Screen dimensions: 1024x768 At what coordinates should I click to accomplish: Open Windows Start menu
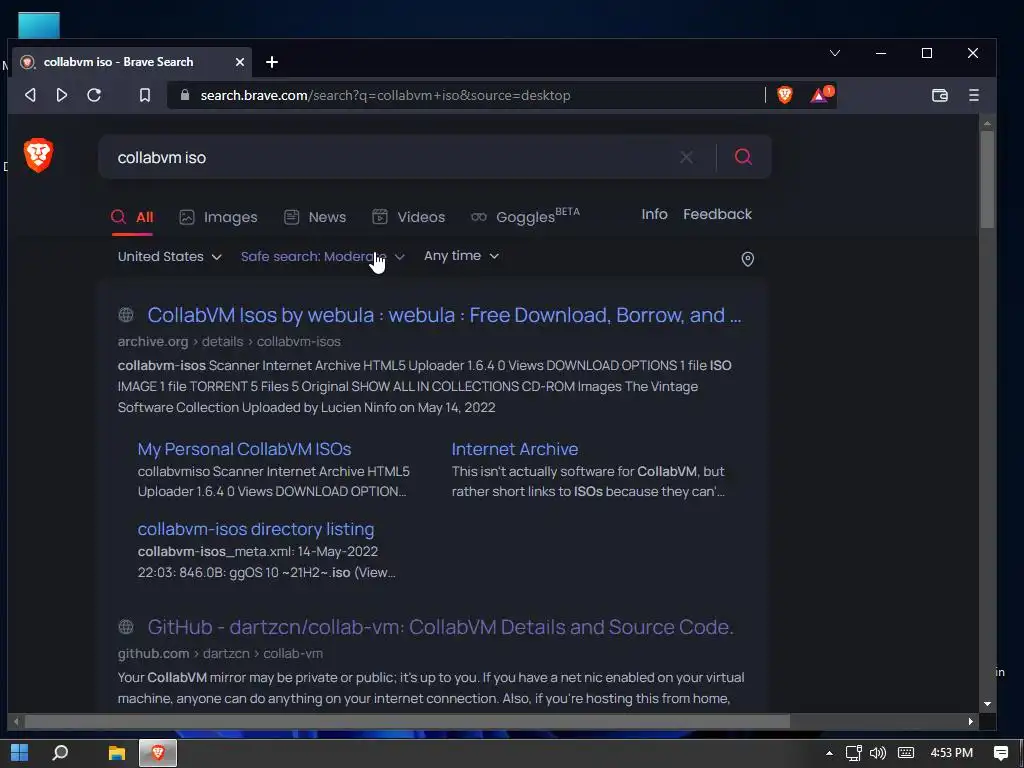point(20,753)
